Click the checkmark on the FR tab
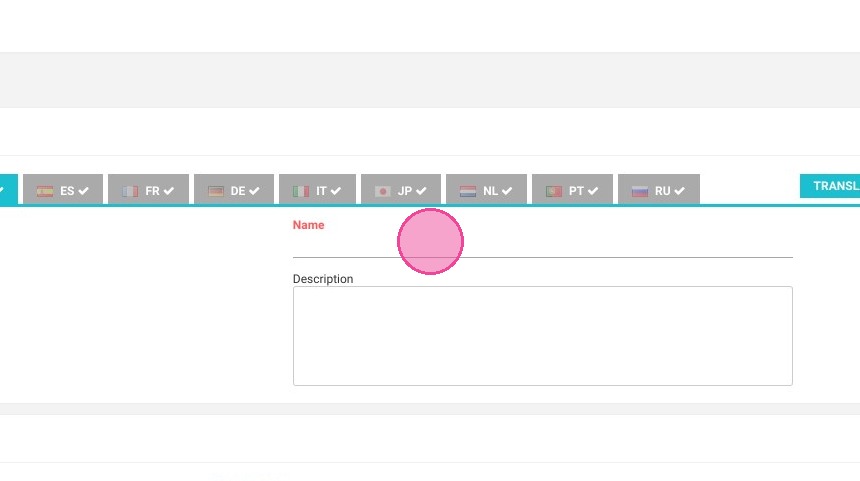The width and height of the screenshot is (860, 481). [x=168, y=191]
